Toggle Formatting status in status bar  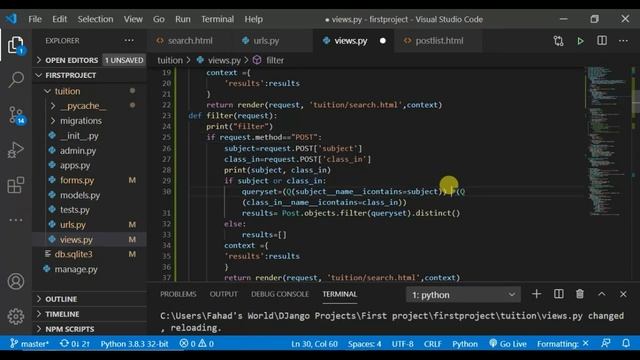[563, 344]
